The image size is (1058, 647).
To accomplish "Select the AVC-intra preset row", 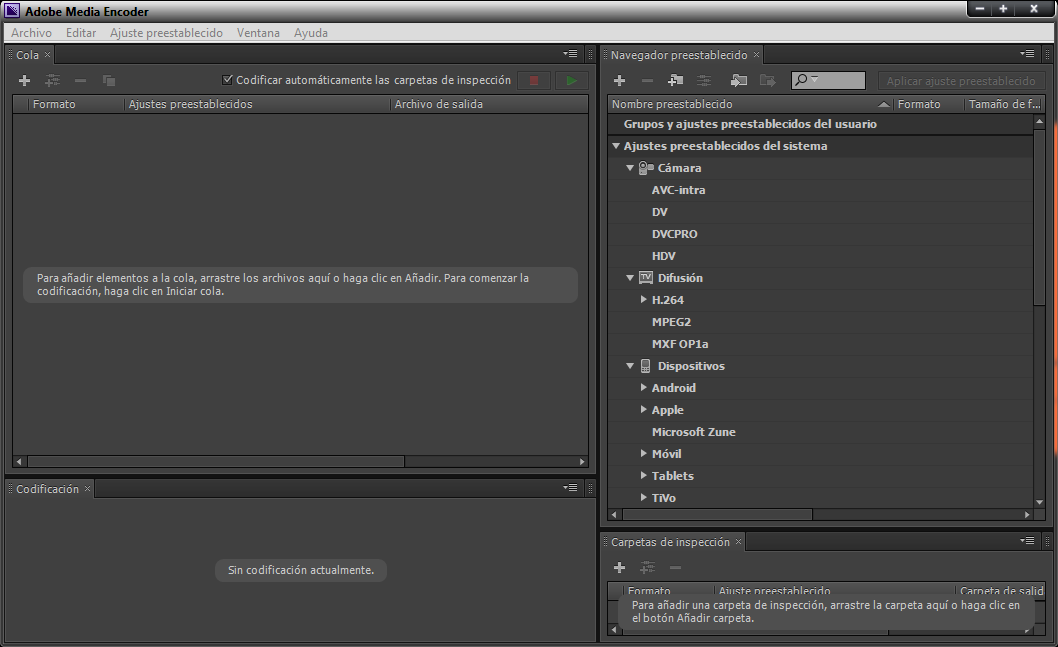I will pos(820,190).
